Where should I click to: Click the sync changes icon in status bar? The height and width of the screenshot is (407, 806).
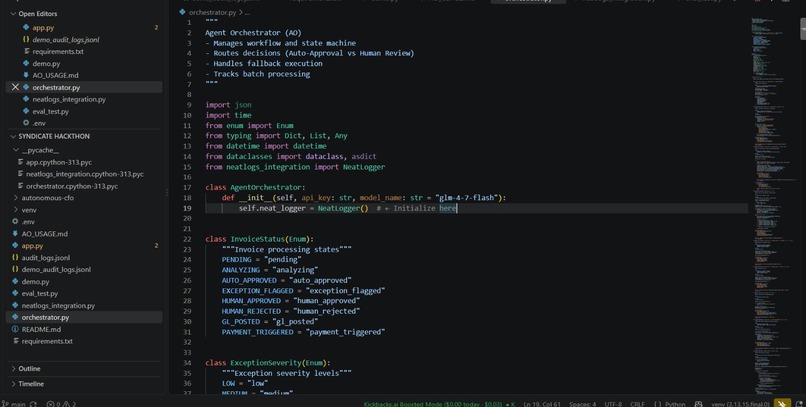pos(33,404)
